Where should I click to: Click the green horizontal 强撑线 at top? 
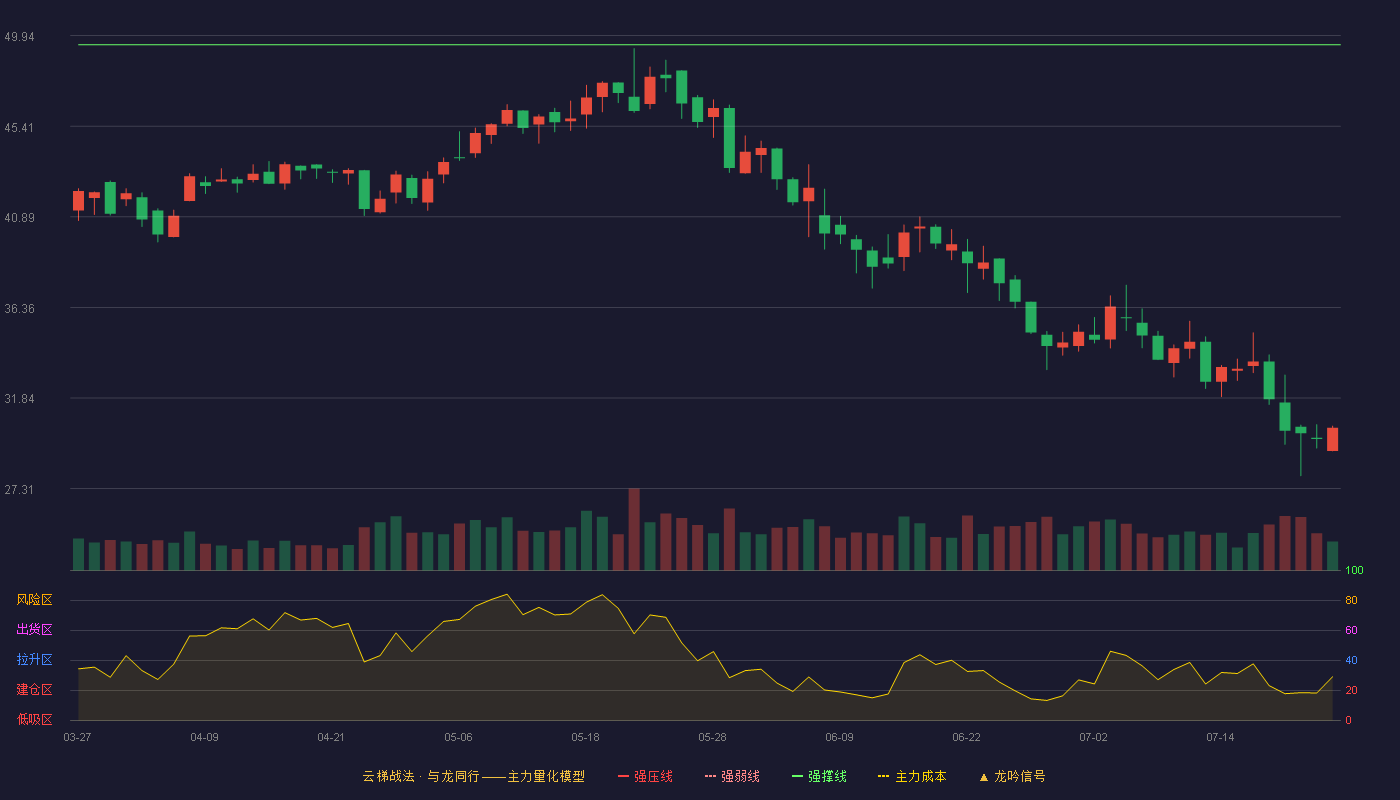[x=709, y=45]
